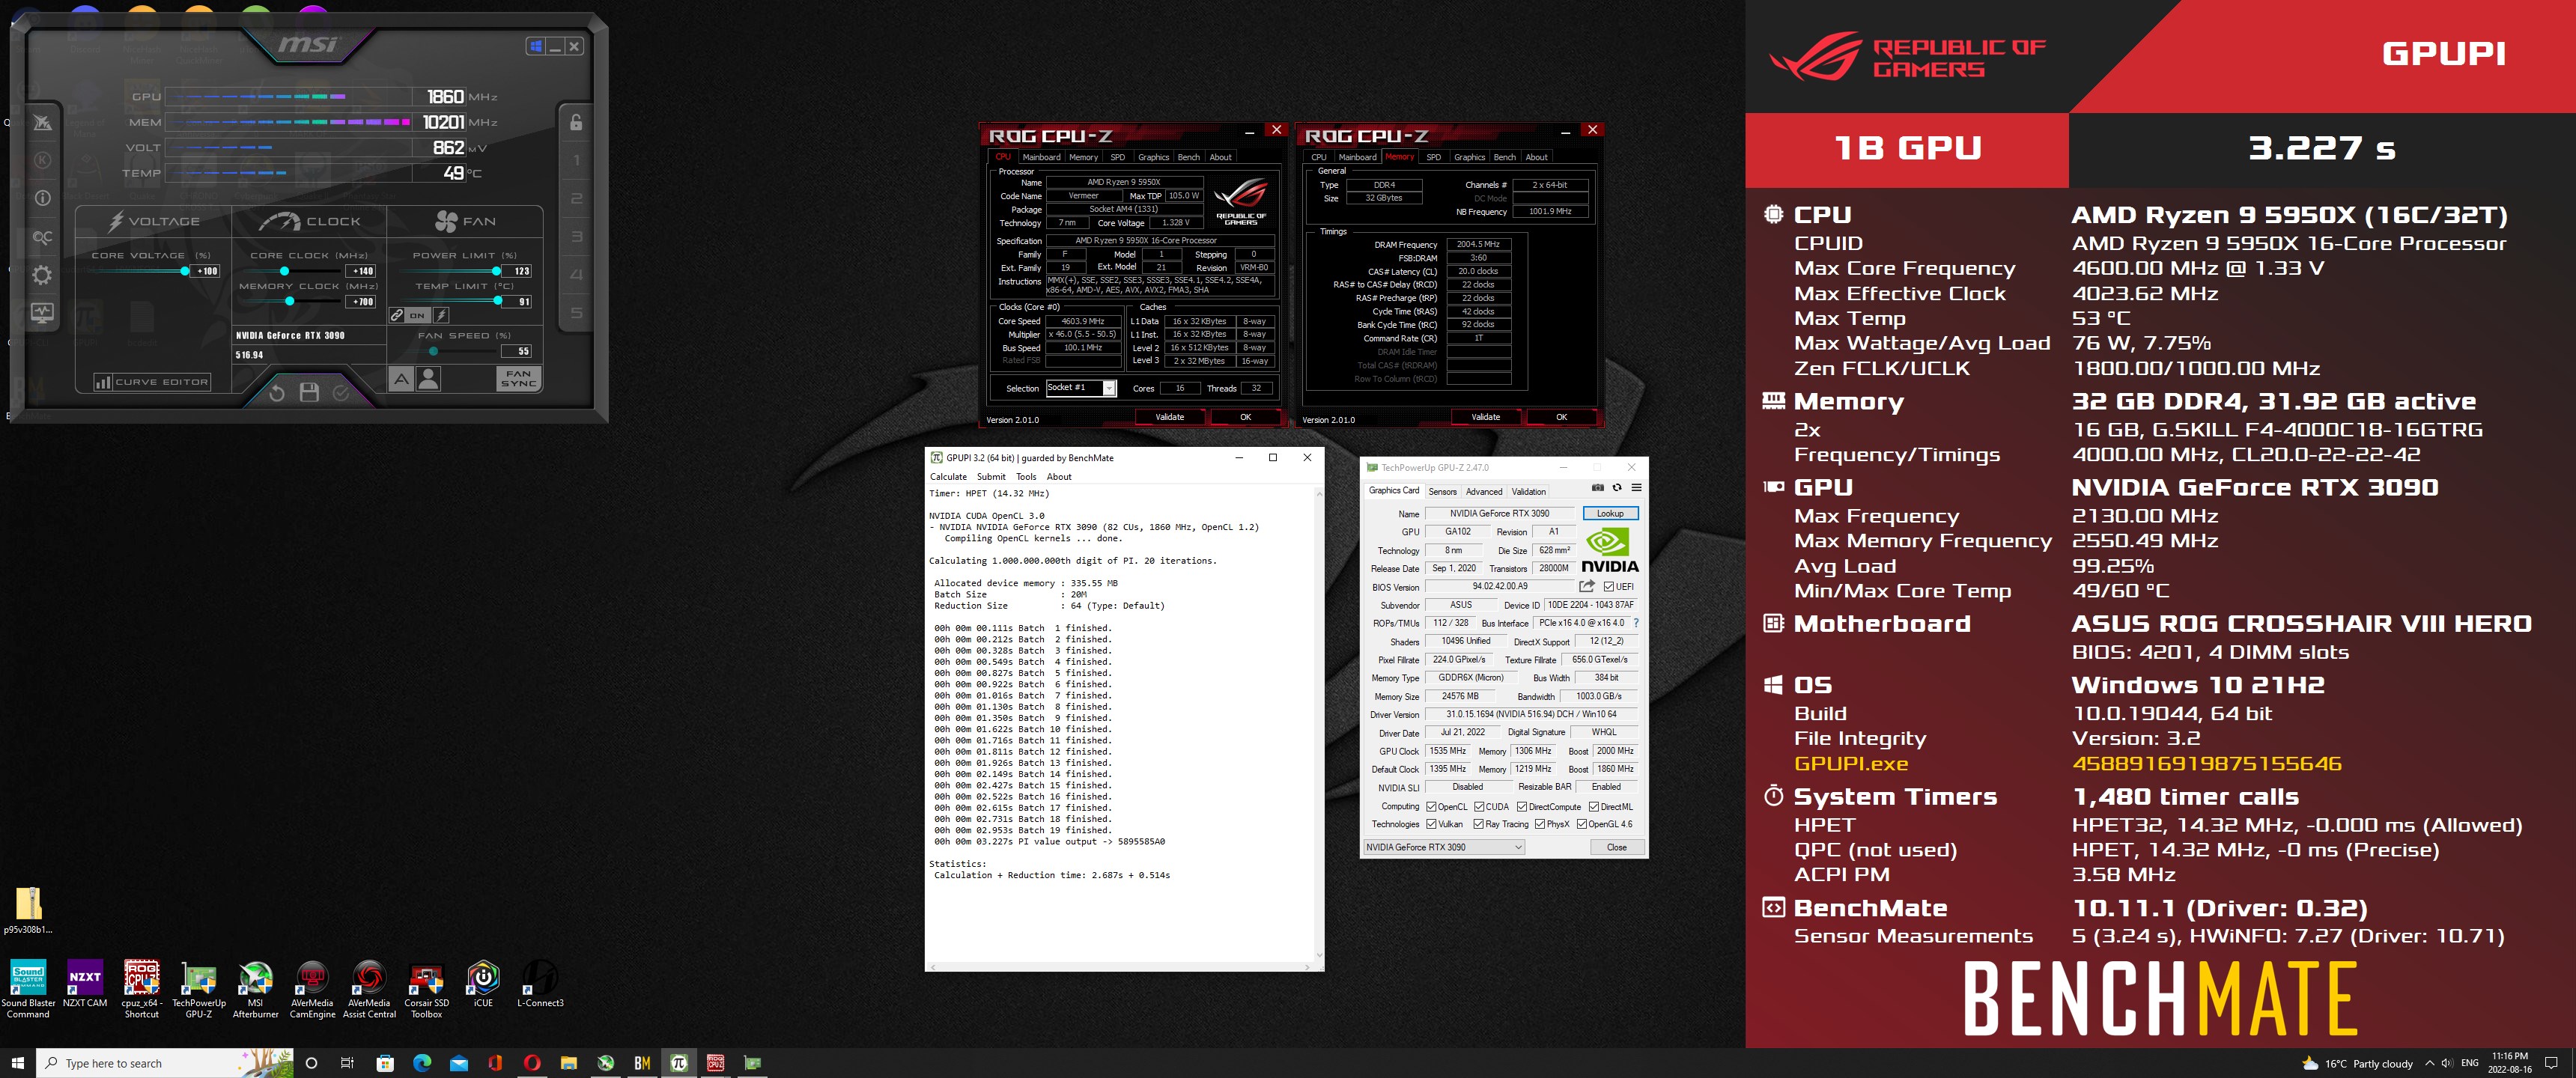
Task: Open Validation tab in GPU-Z
Action: pyautogui.click(x=1528, y=491)
